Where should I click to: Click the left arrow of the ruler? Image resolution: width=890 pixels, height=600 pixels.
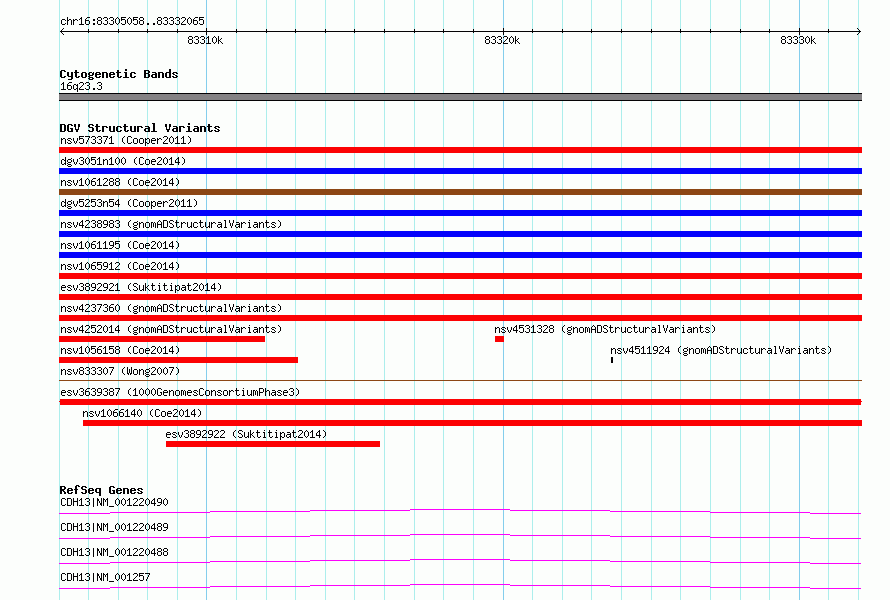click(62, 31)
